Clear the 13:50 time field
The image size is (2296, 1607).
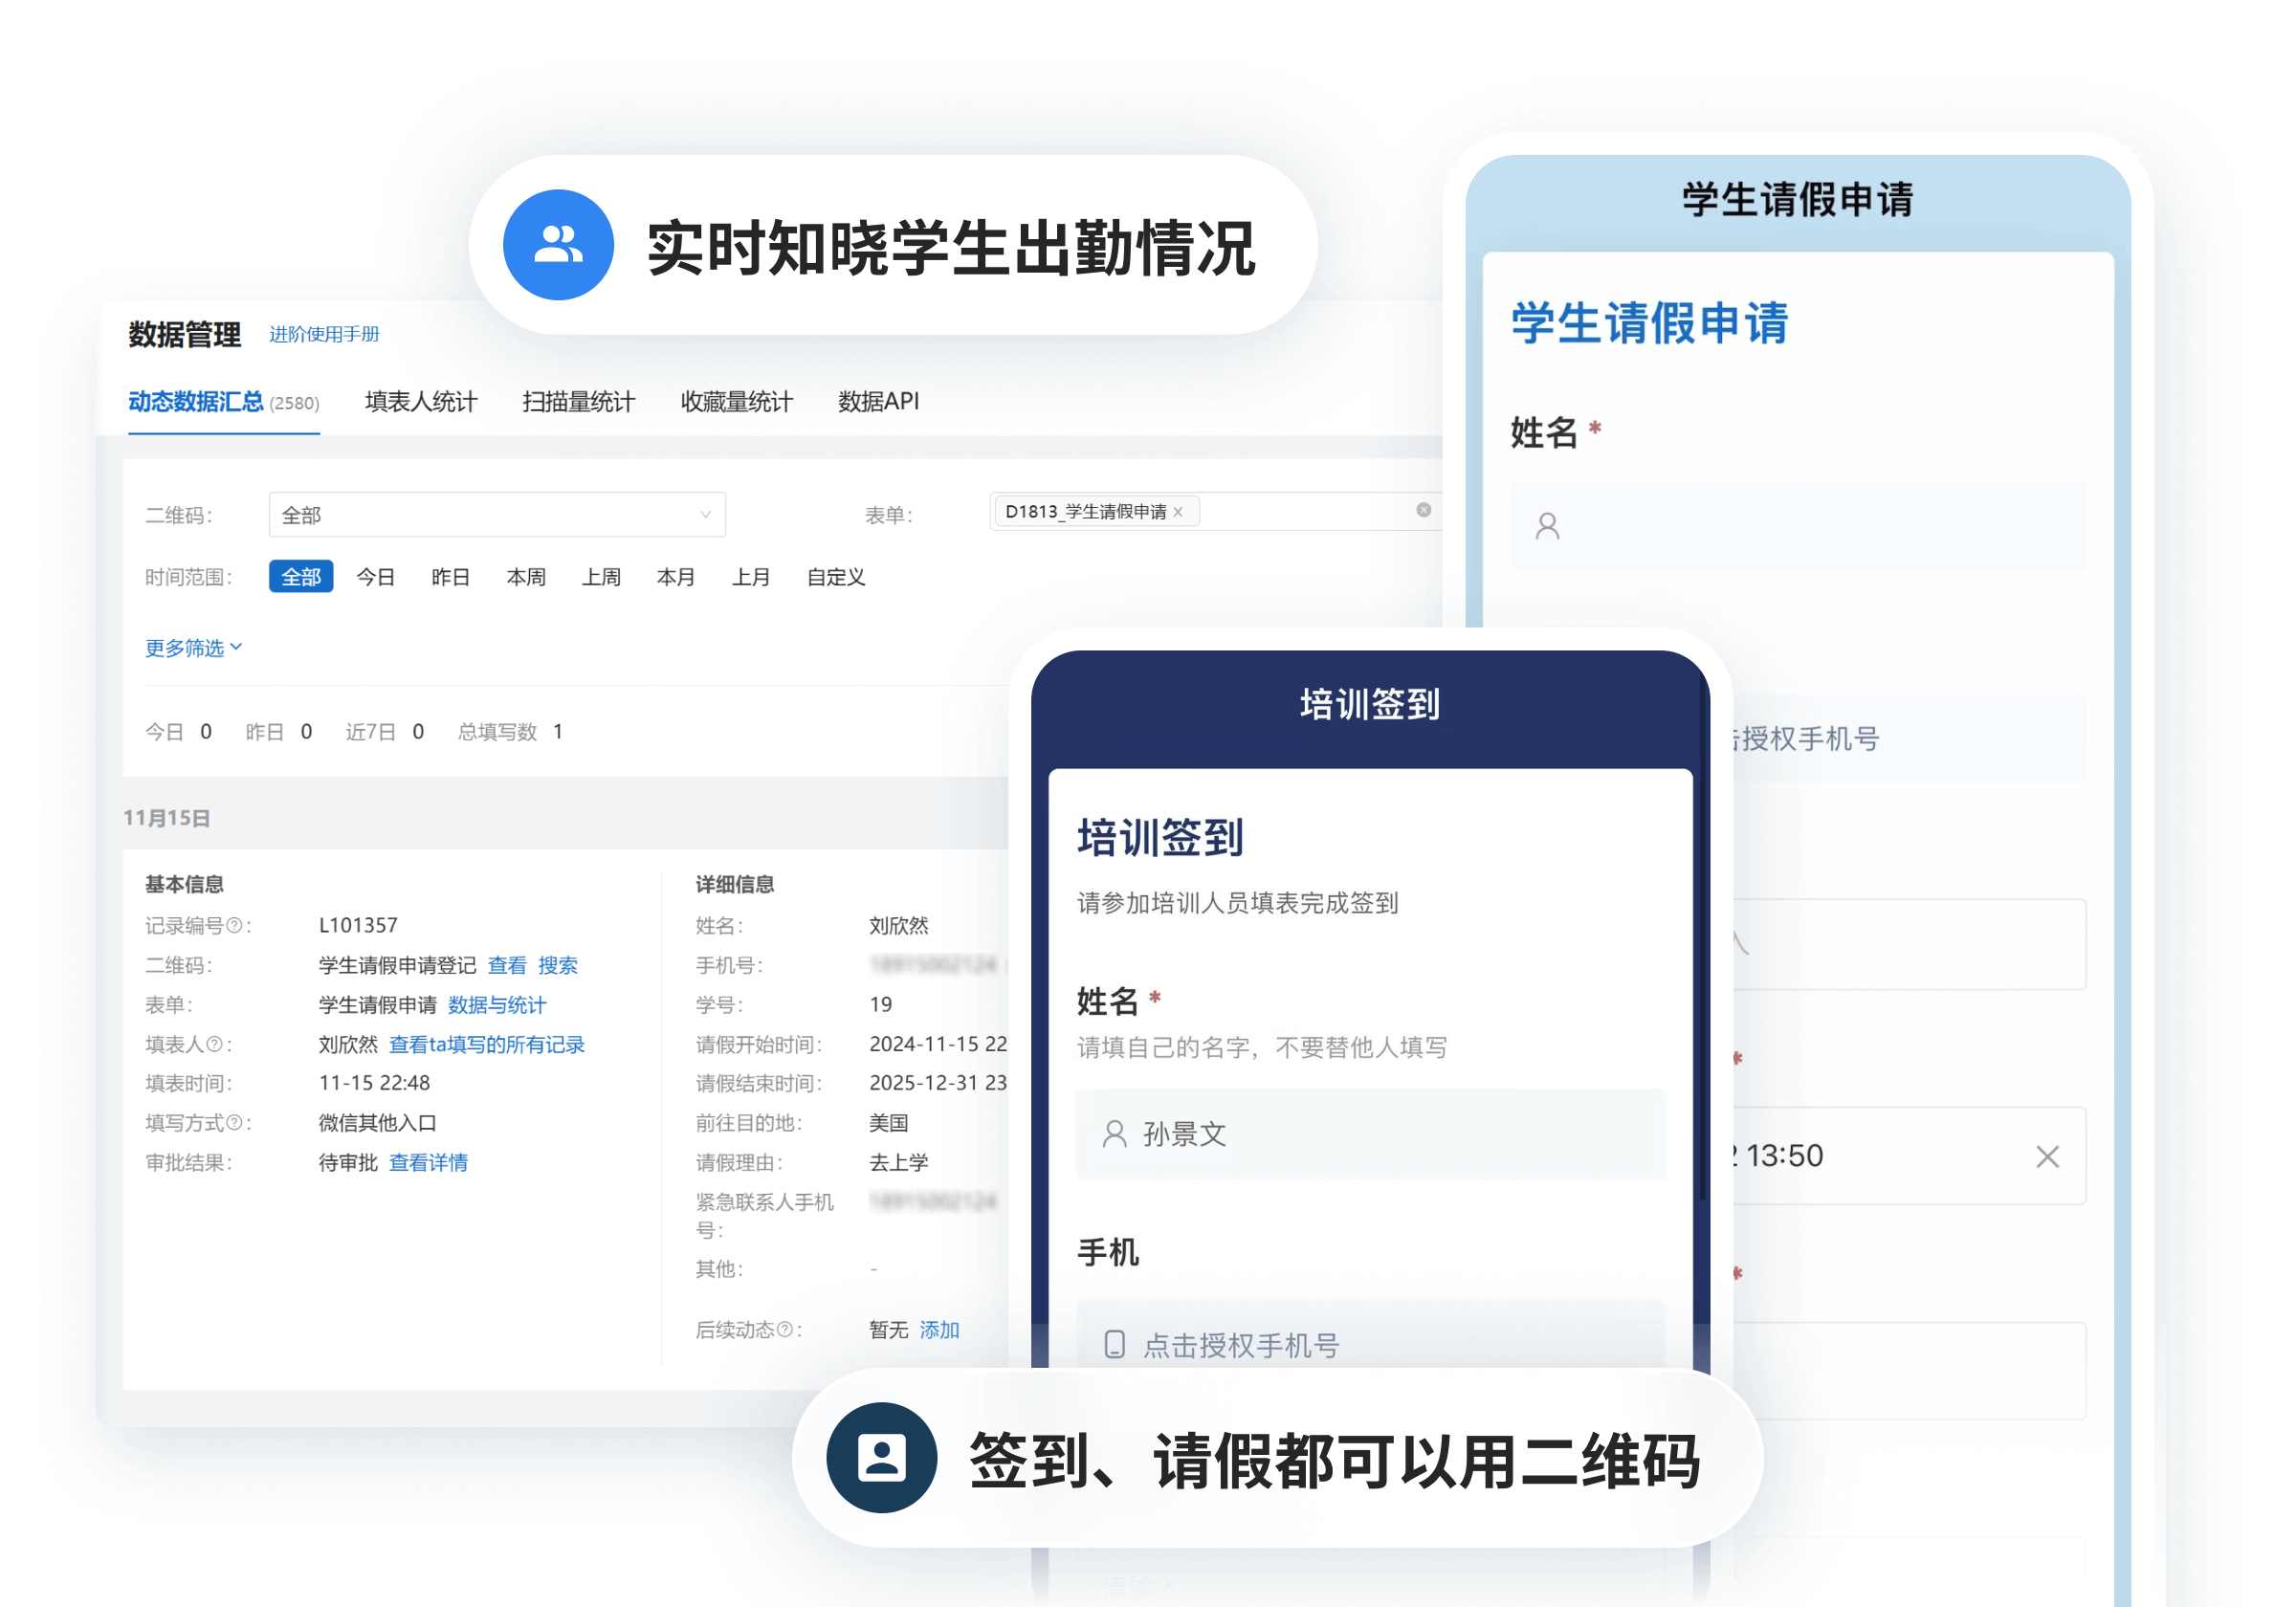pos(2047,1156)
